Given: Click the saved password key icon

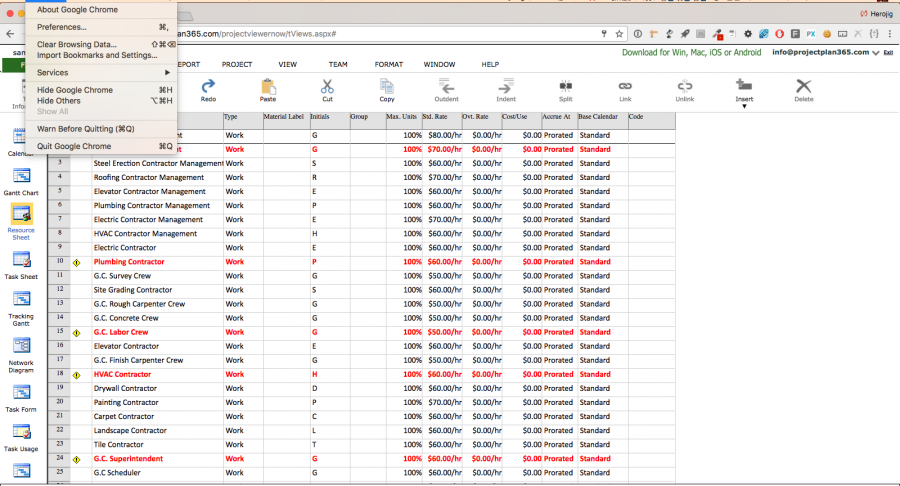Looking at the screenshot, I should (604, 34).
